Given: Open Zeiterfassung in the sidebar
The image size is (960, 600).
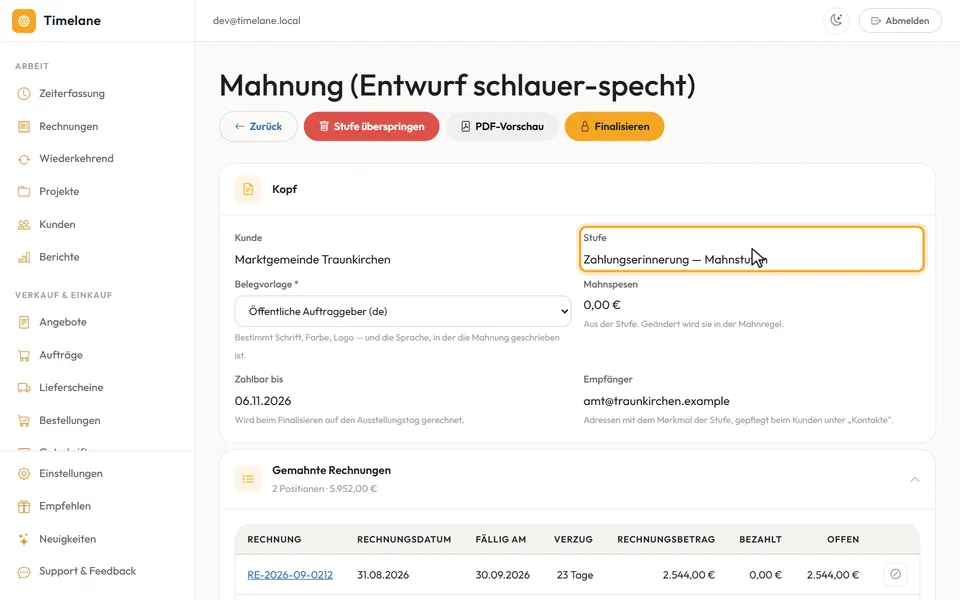Looking at the screenshot, I should 72,94.
